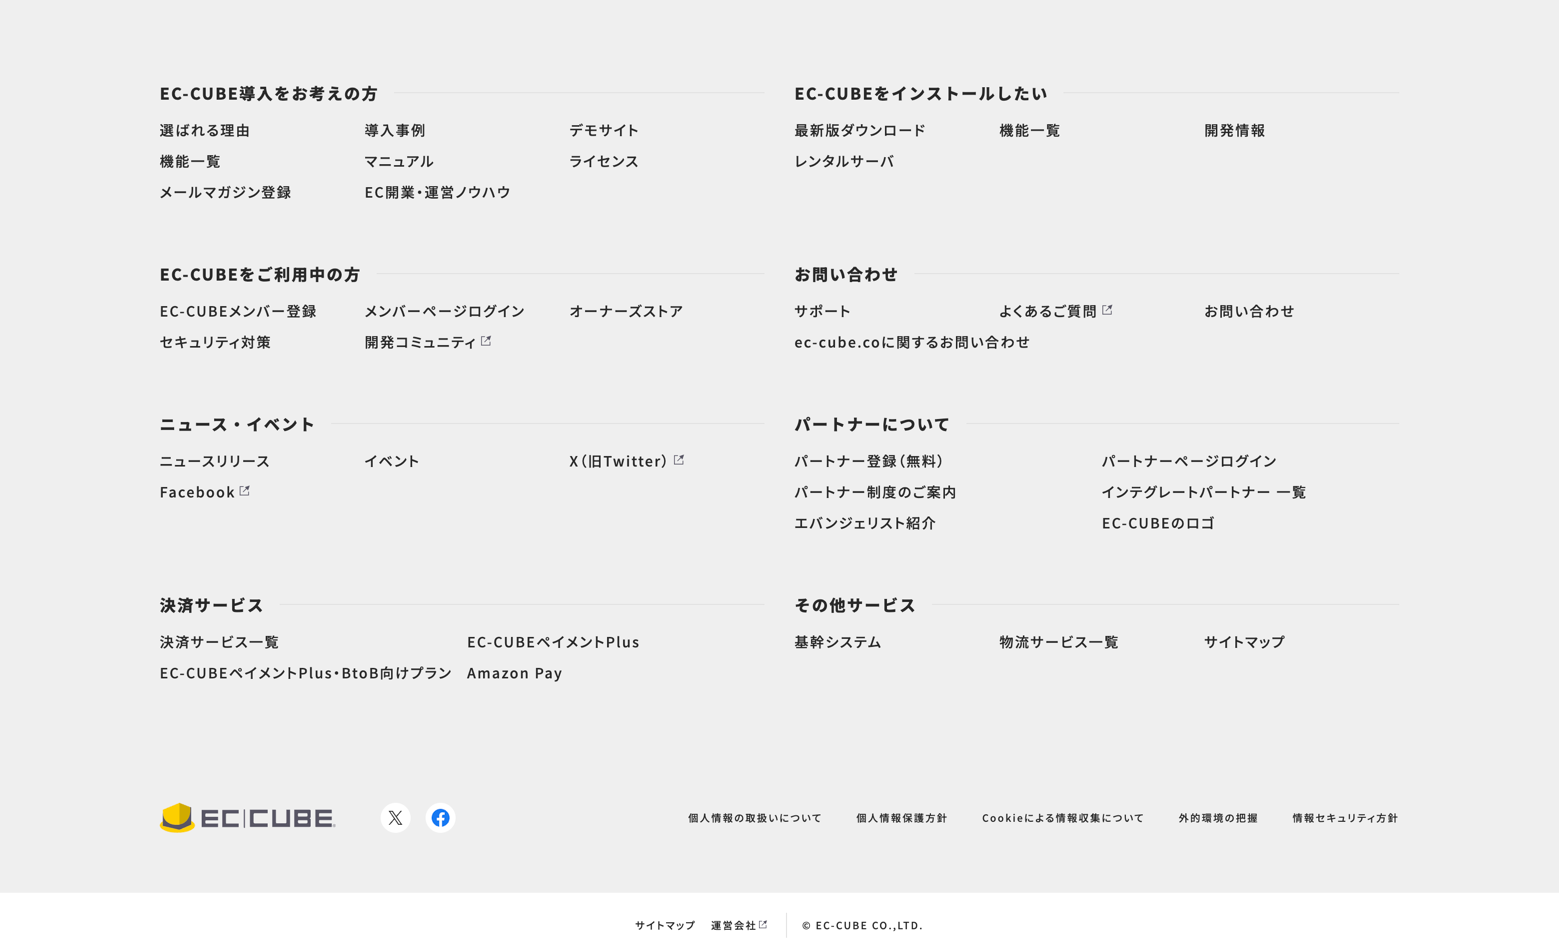Image resolution: width=1559 pixels, height=951 pixels.
Task: Click external-link icon beside 開発コミュニティ
Action: coord(486,341)
